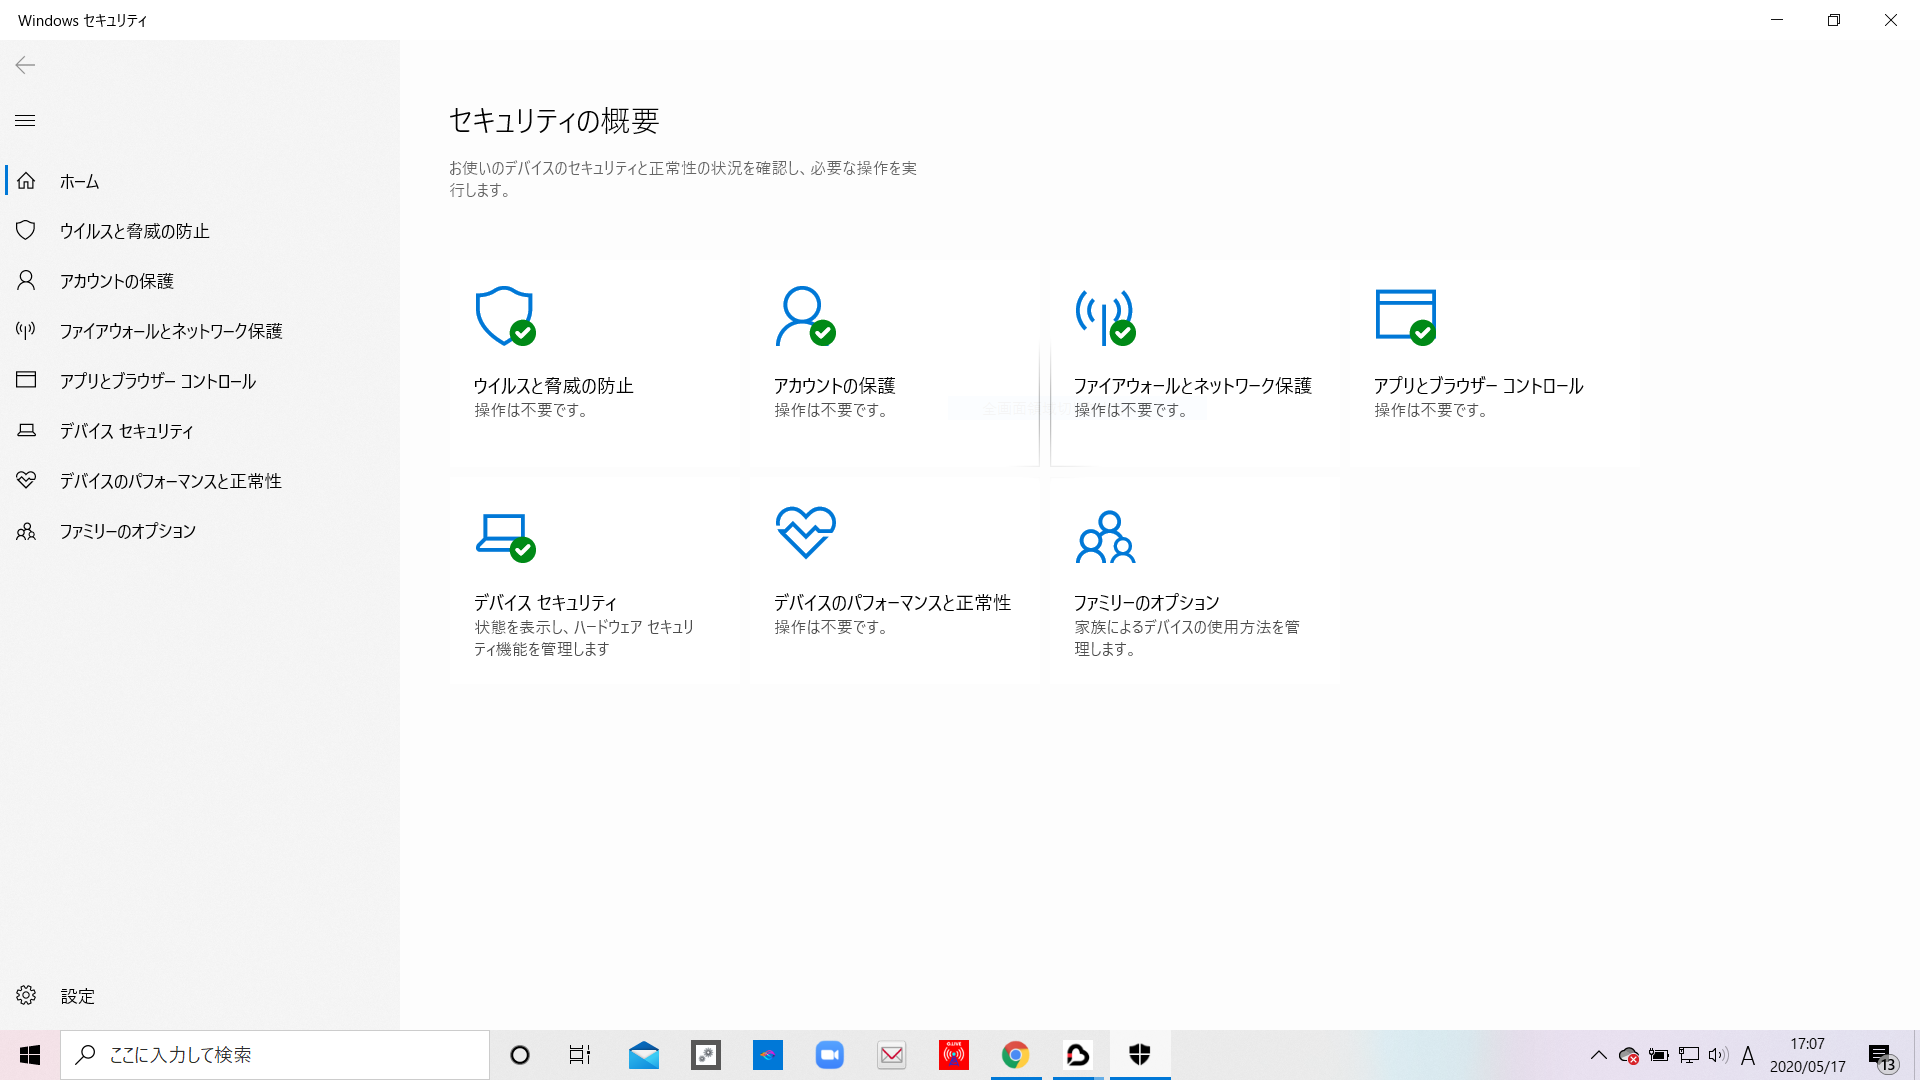
Task: Go to デバイスのパフォーマンスと正常性 in sidebar
Action: pos(170,481)
